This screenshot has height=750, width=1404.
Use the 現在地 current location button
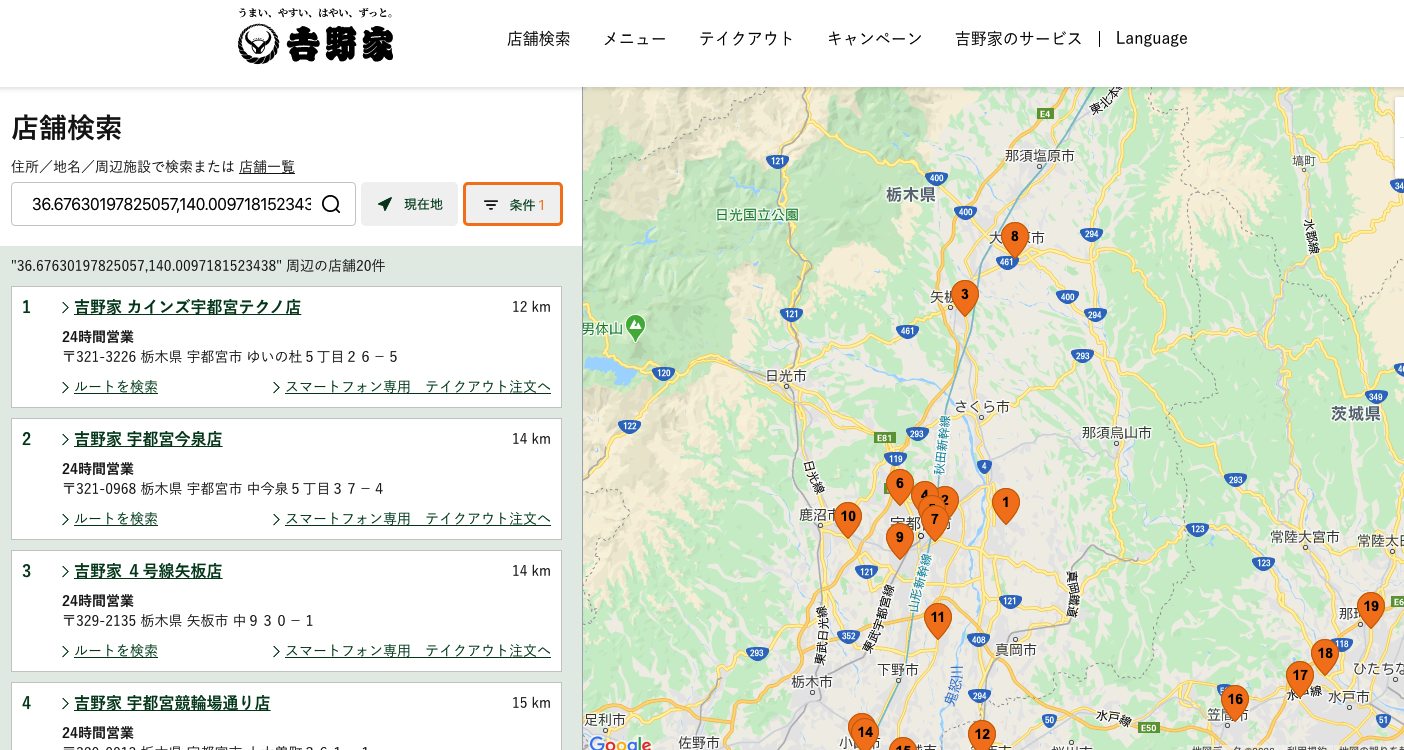(x=410, y=205)
